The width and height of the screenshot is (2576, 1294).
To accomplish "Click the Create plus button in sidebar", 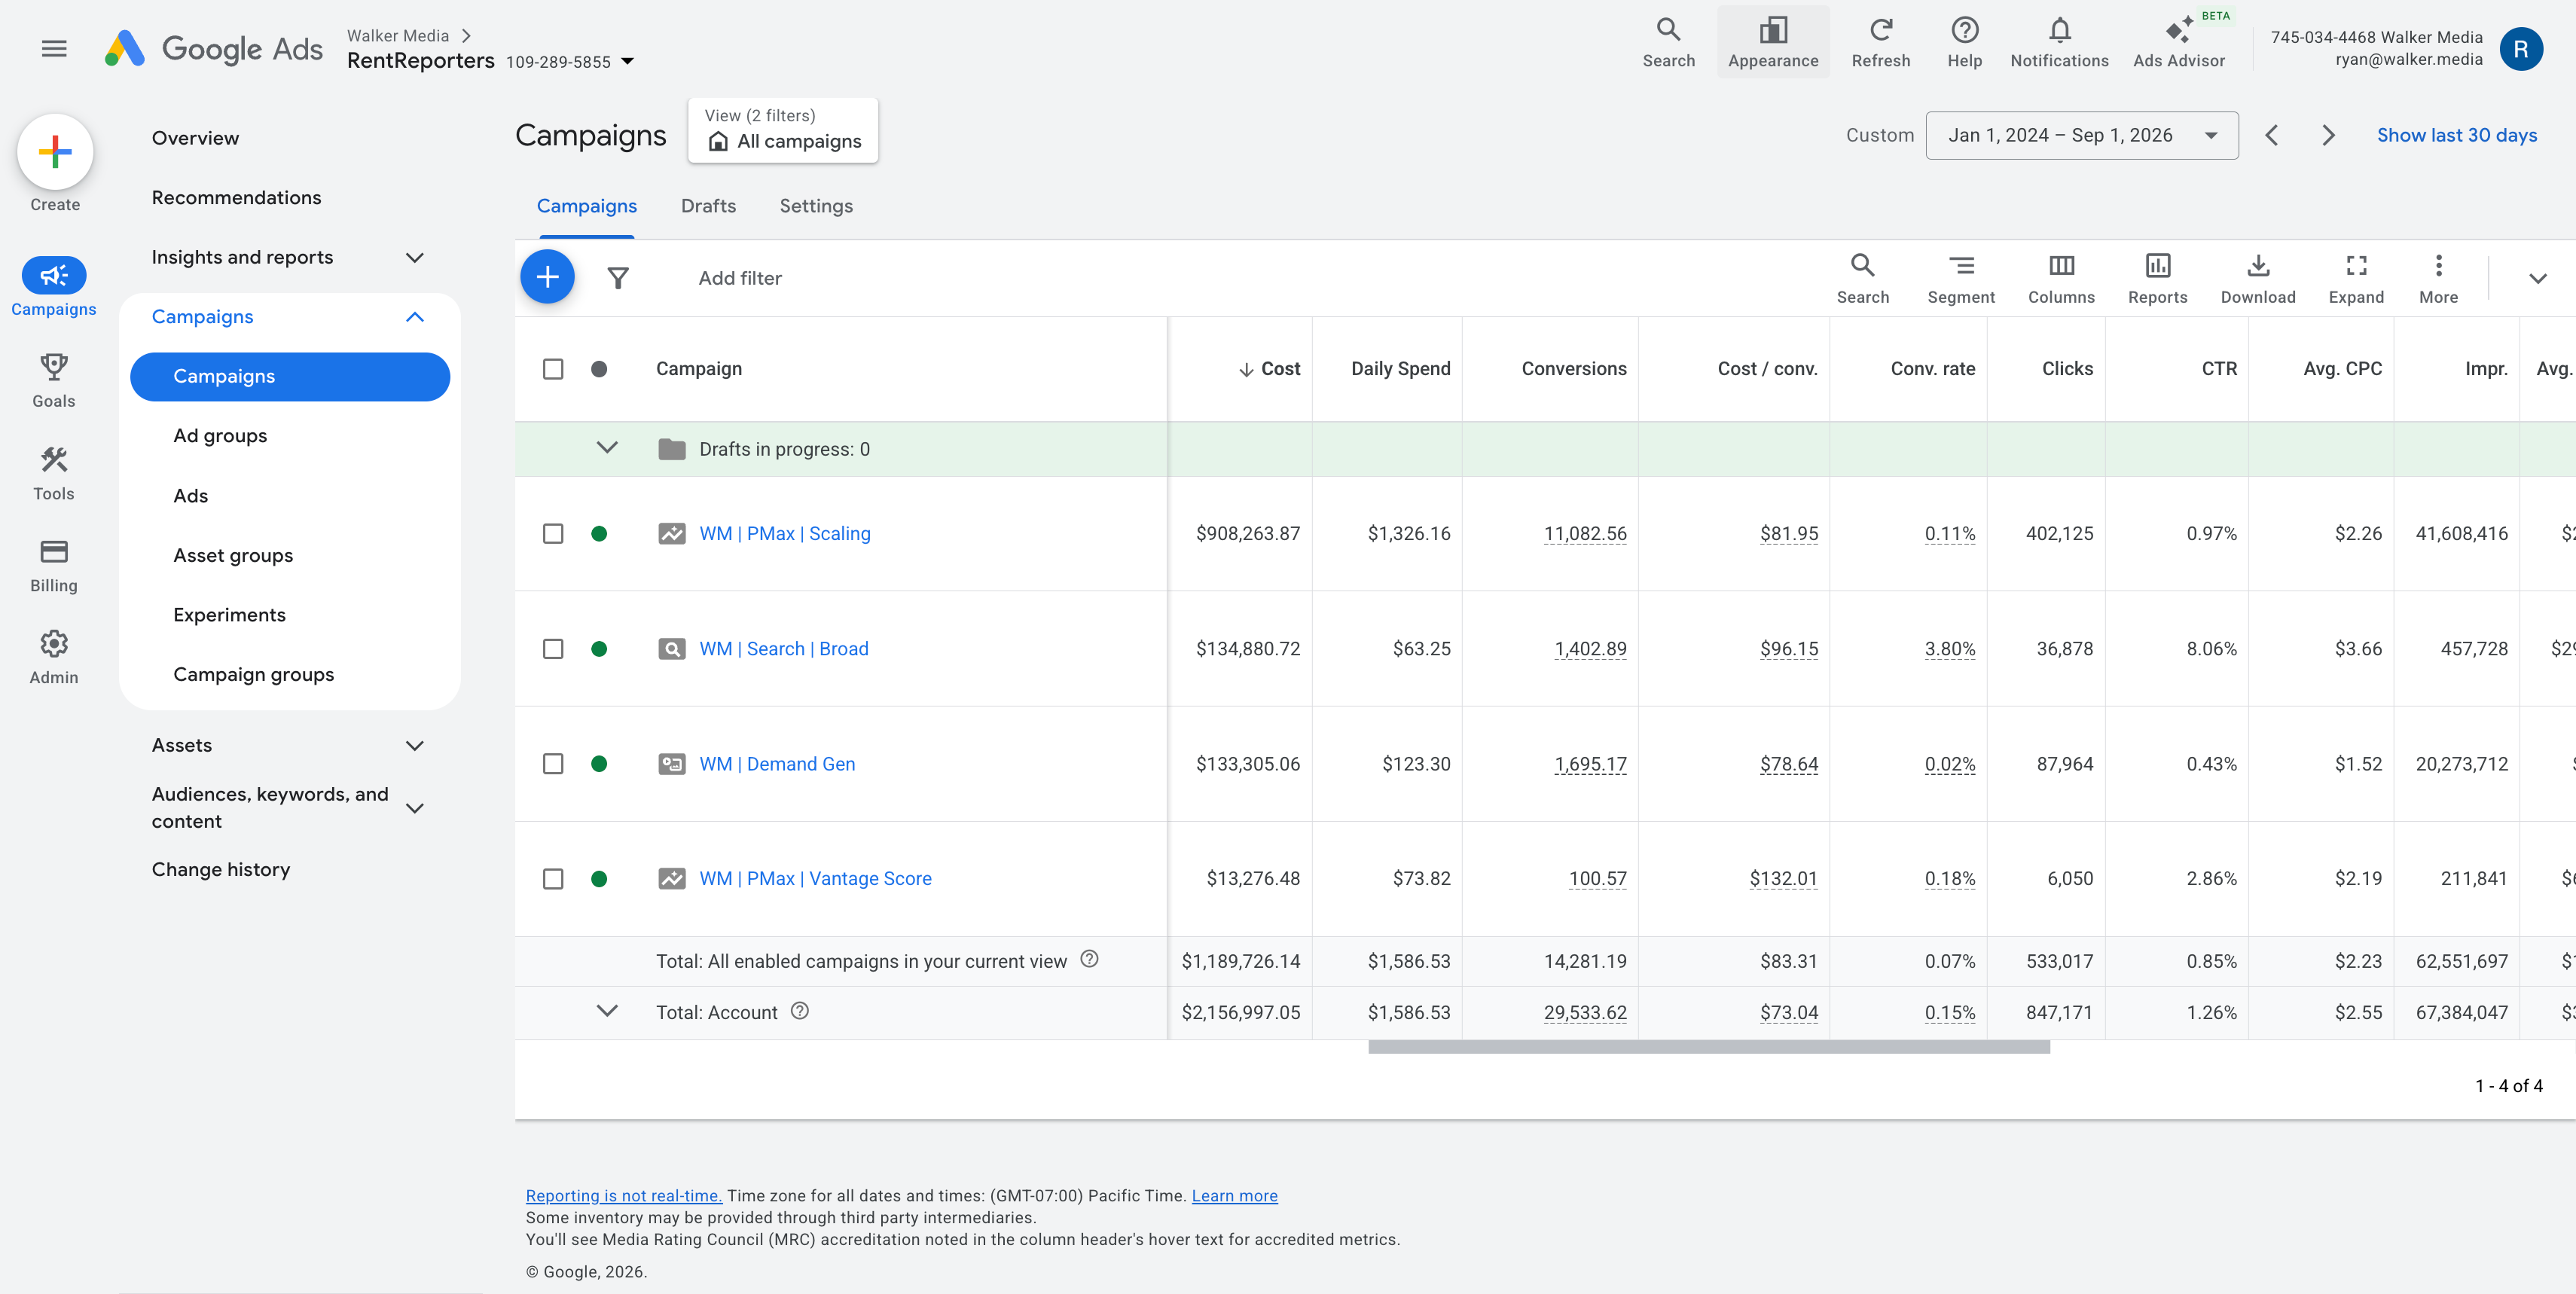I will click(x=55, y=152).
